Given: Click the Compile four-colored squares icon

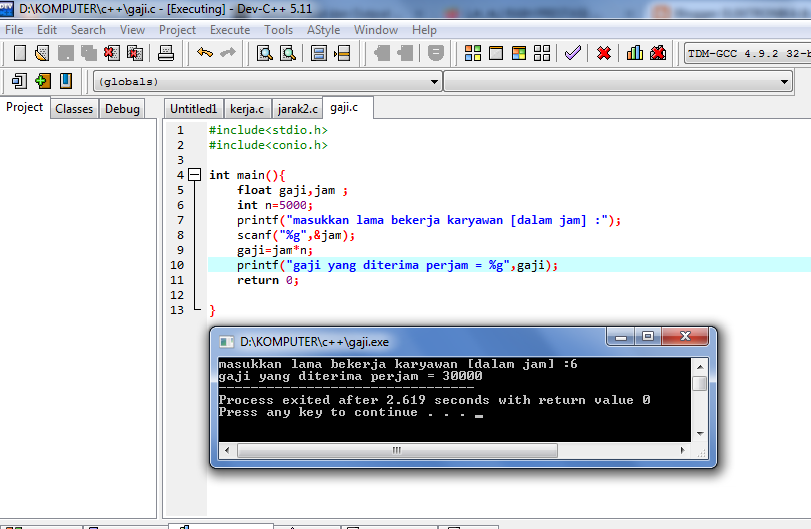Looking at the screenshot, I should click(x=473, y=53).
